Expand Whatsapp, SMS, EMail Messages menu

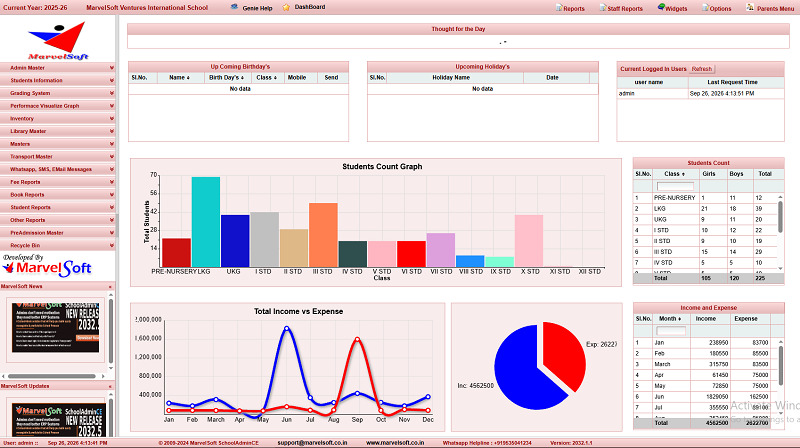click(x=58, y=169)
